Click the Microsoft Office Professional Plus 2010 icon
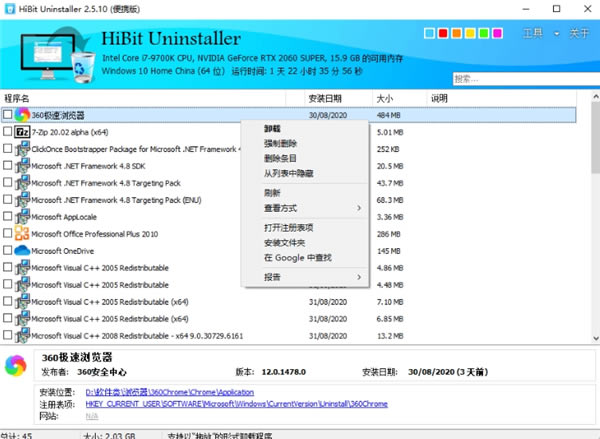This screenshot has width=600, height=439. [22, 233]
